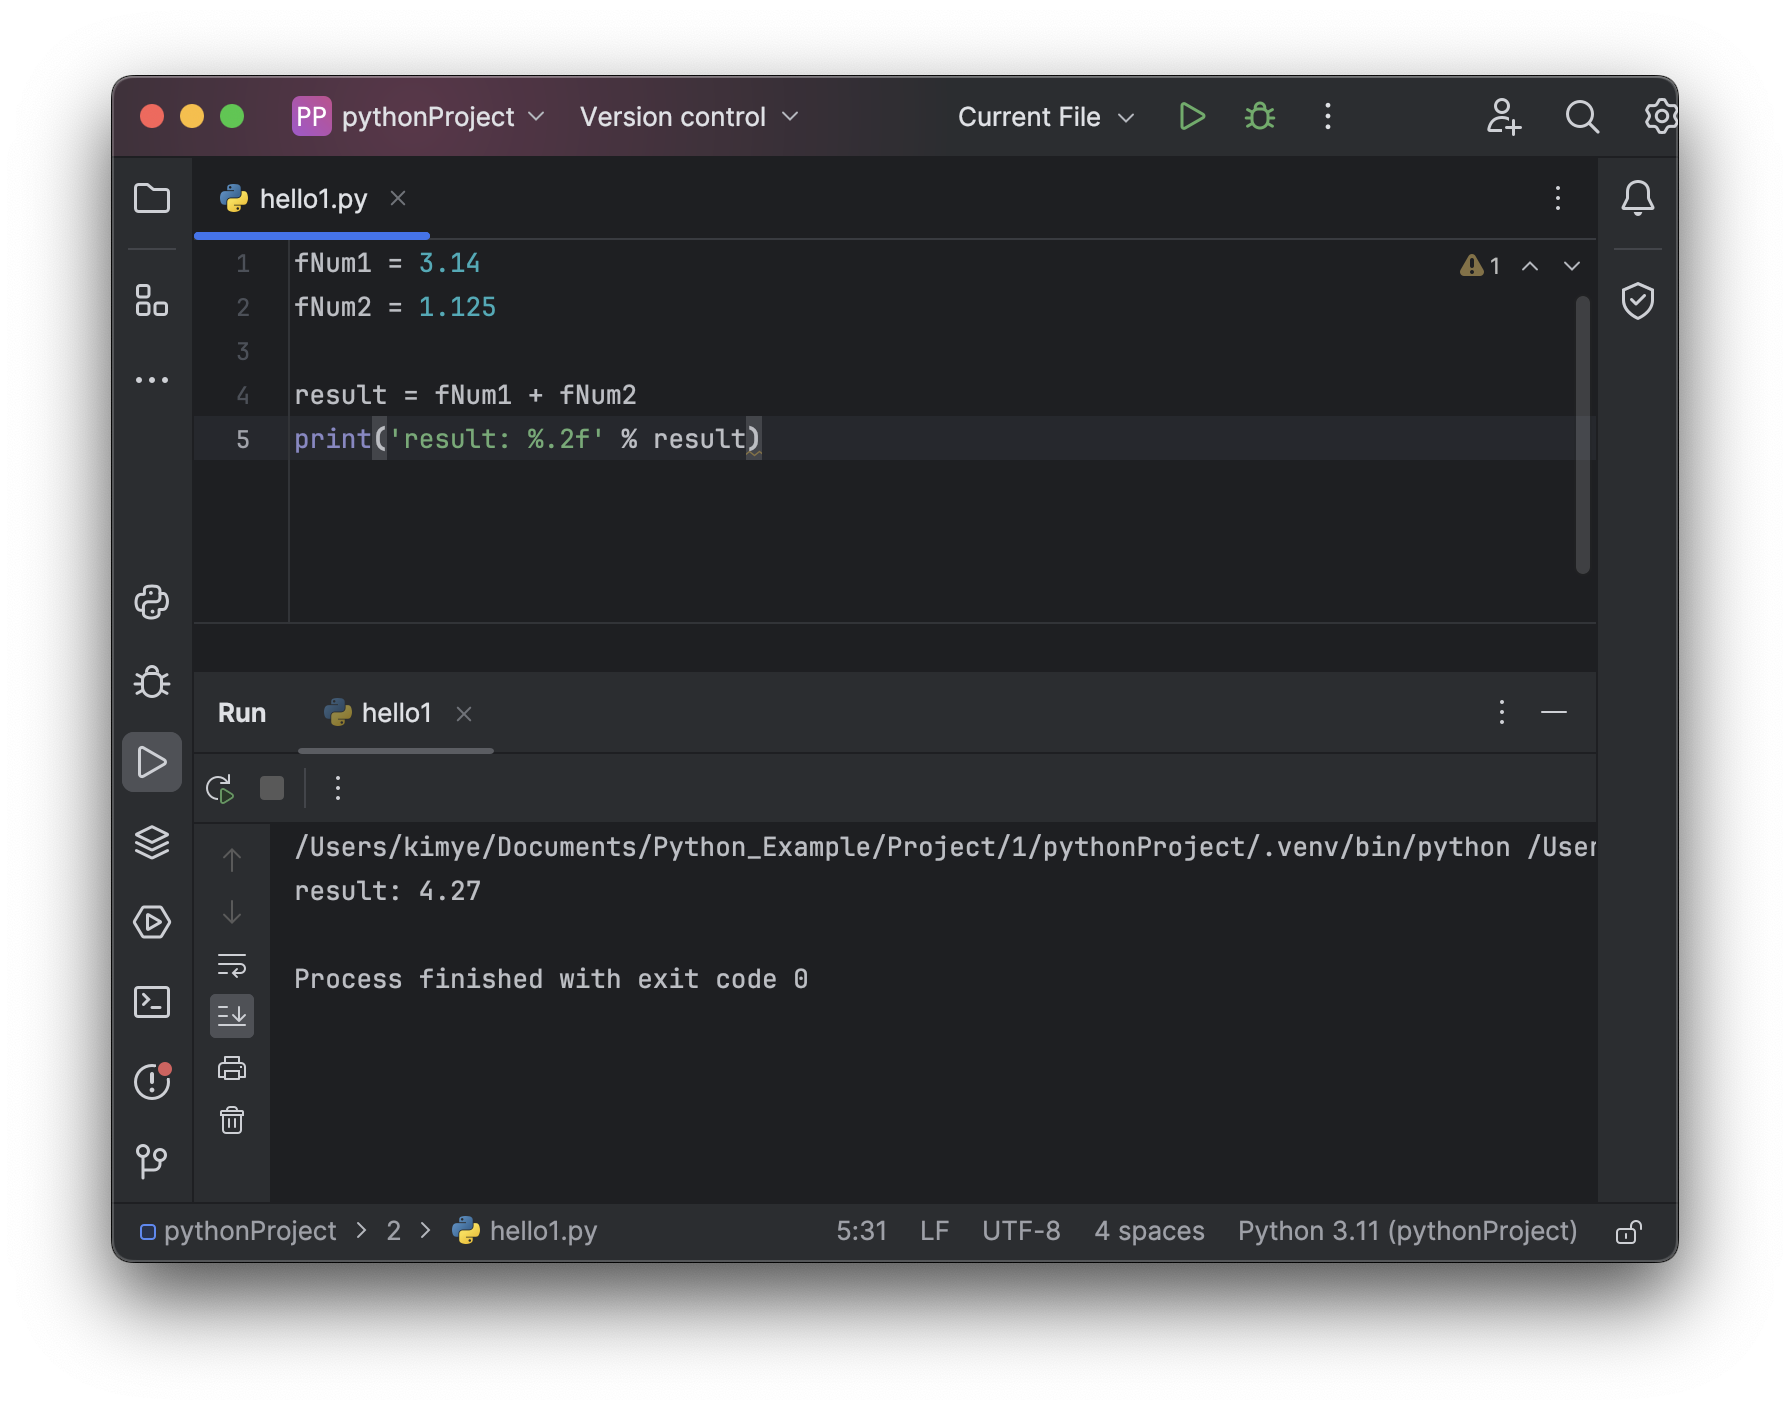The image size is (1790, 1410).
Task: Open editor tab options menu
Action: click(x=1558, y=198)
